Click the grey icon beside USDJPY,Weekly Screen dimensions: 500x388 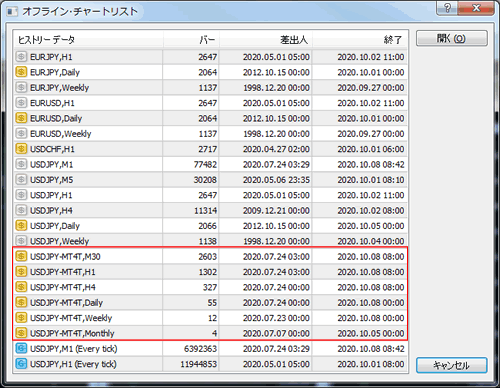coord(21,241)
